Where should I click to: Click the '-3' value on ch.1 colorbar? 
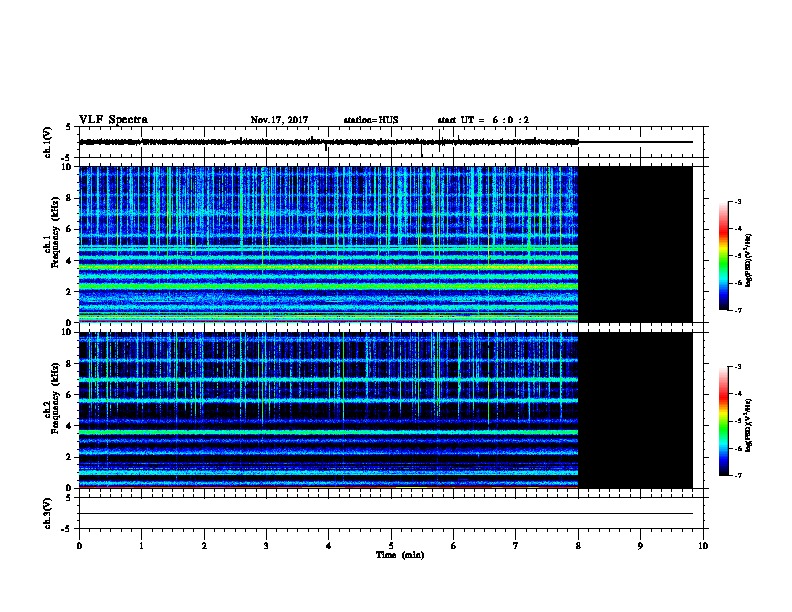pyautogui.click(x=737, y=201)
